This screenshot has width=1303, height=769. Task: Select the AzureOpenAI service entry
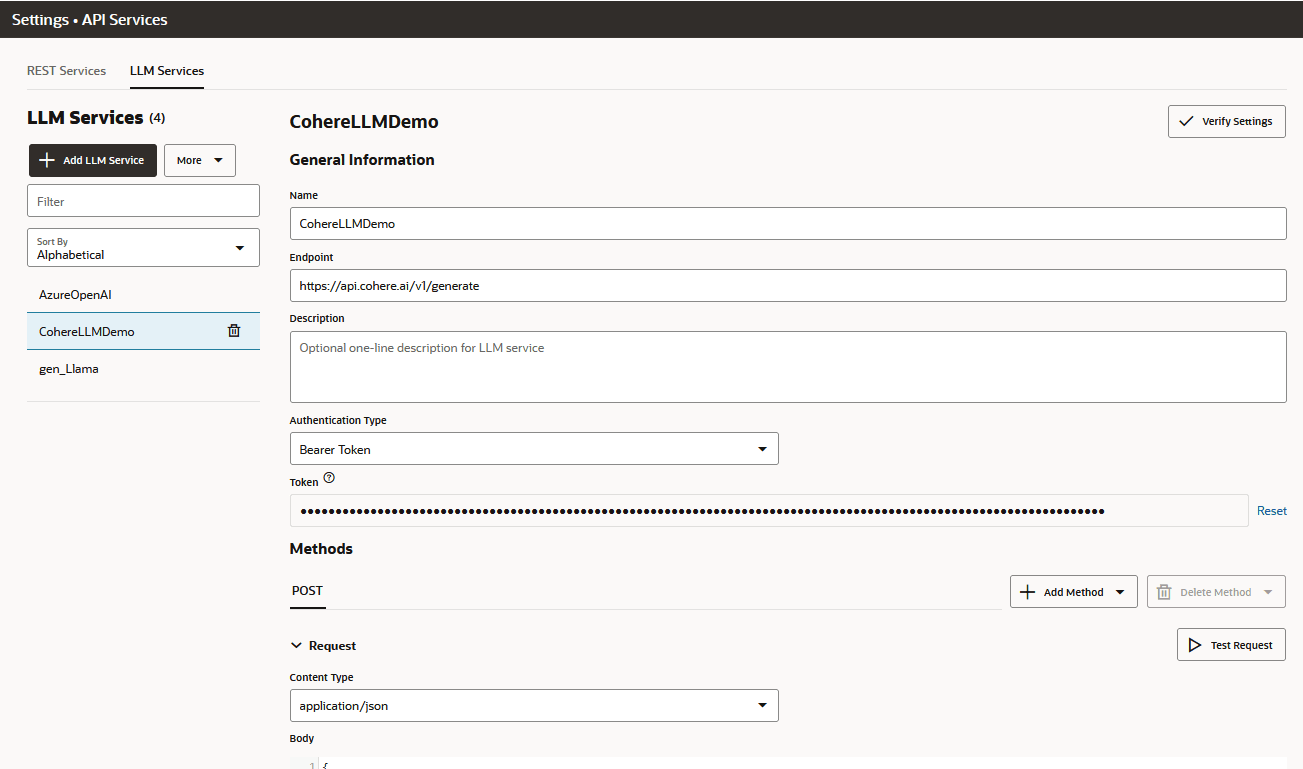(x=75, y=294)
